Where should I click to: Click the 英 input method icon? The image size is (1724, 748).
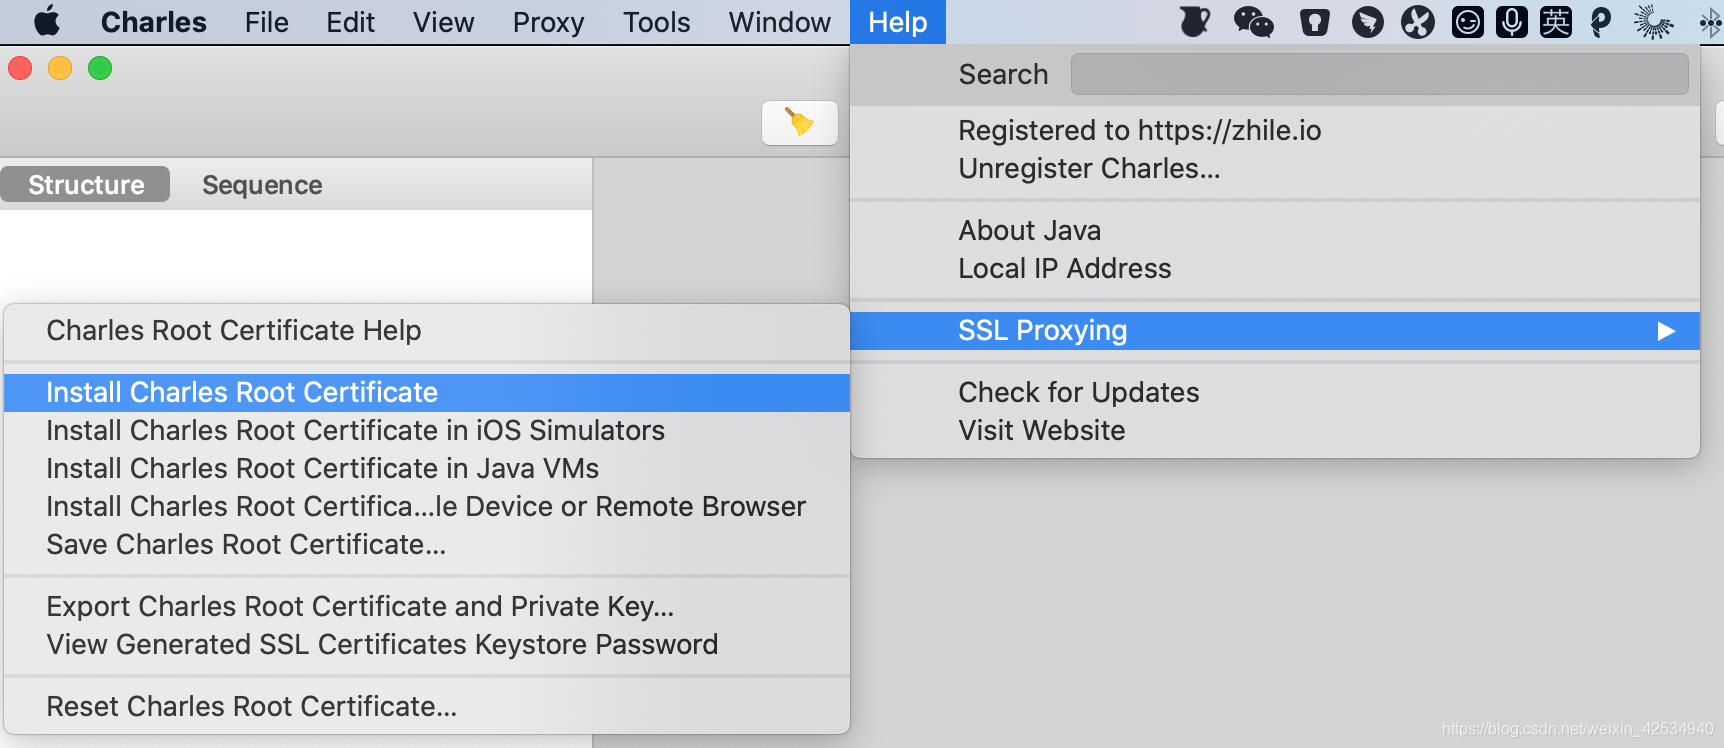click(x=1555, y=22)
